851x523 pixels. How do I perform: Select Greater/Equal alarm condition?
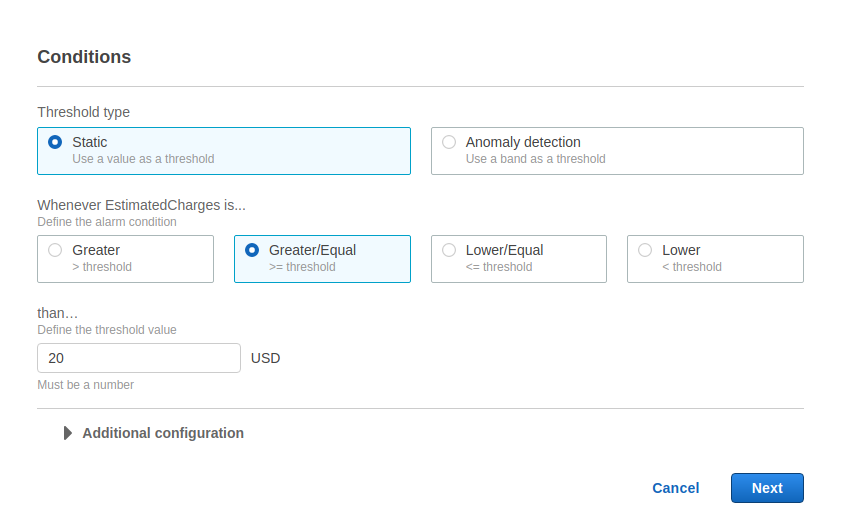[x=252, y=250]
